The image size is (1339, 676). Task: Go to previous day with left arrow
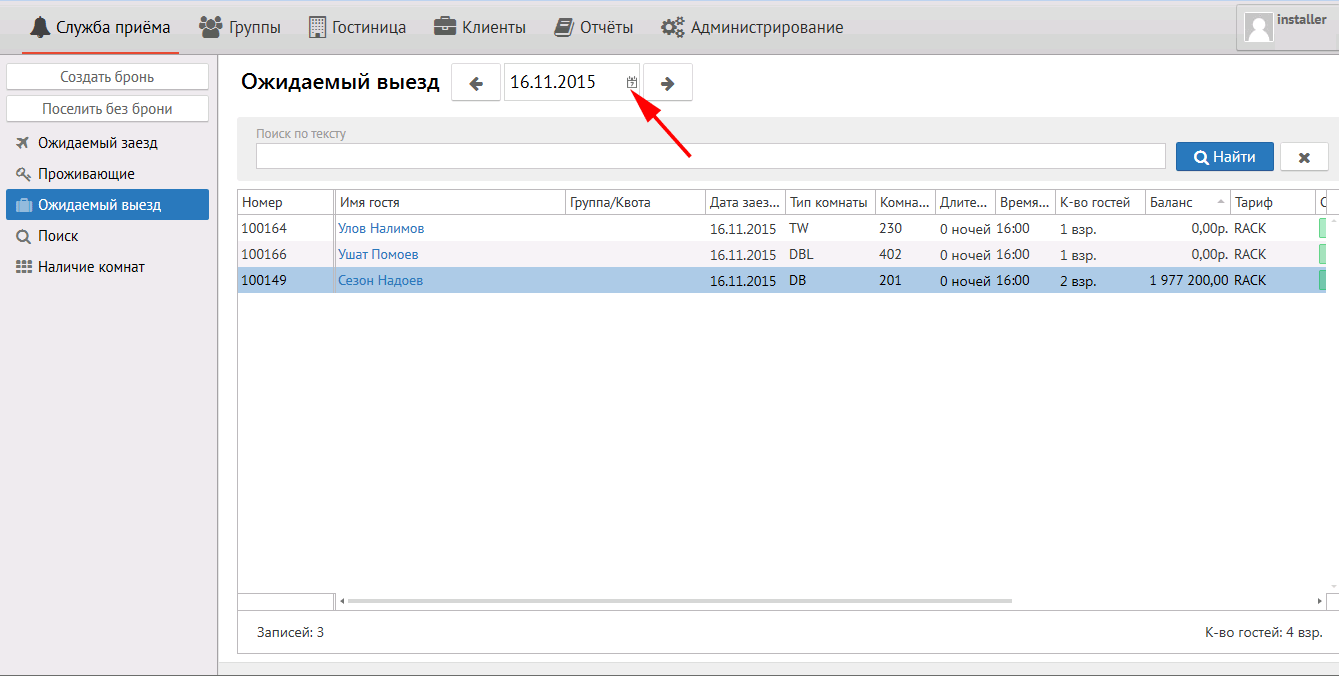pyautogui.click(x=476, y=83)
